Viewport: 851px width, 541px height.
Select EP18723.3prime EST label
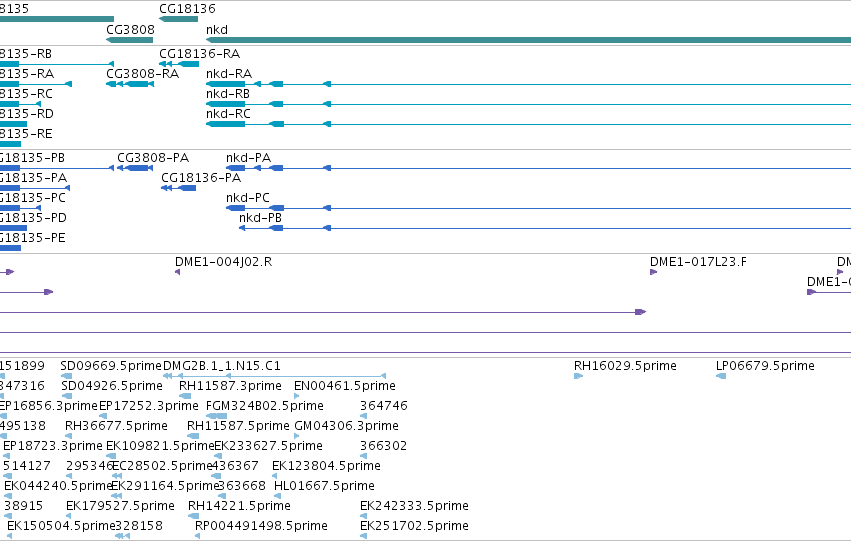53,447
